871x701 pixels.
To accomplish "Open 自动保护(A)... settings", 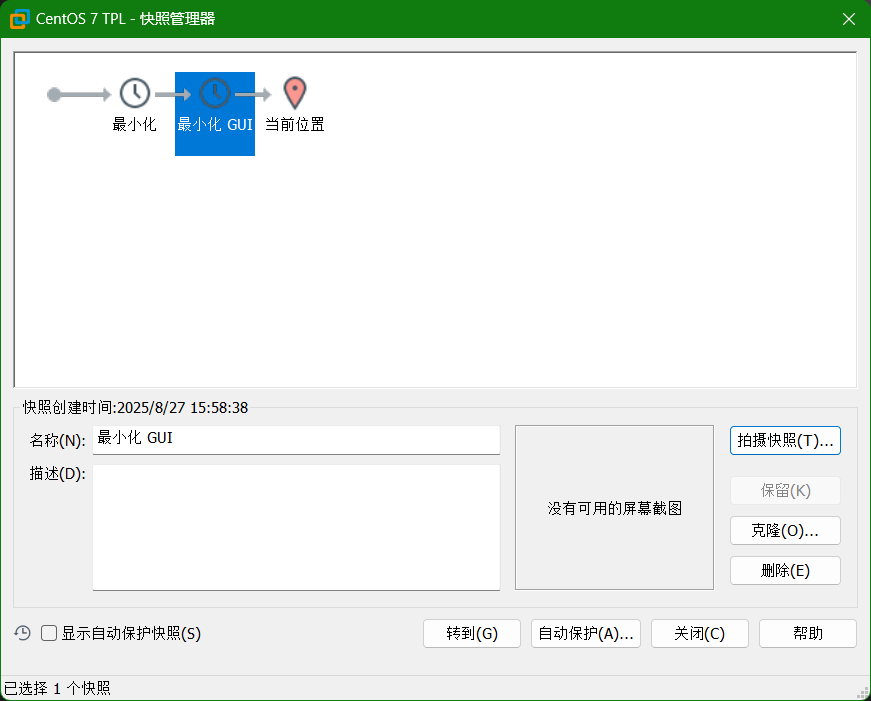I will tap(585, 634).
